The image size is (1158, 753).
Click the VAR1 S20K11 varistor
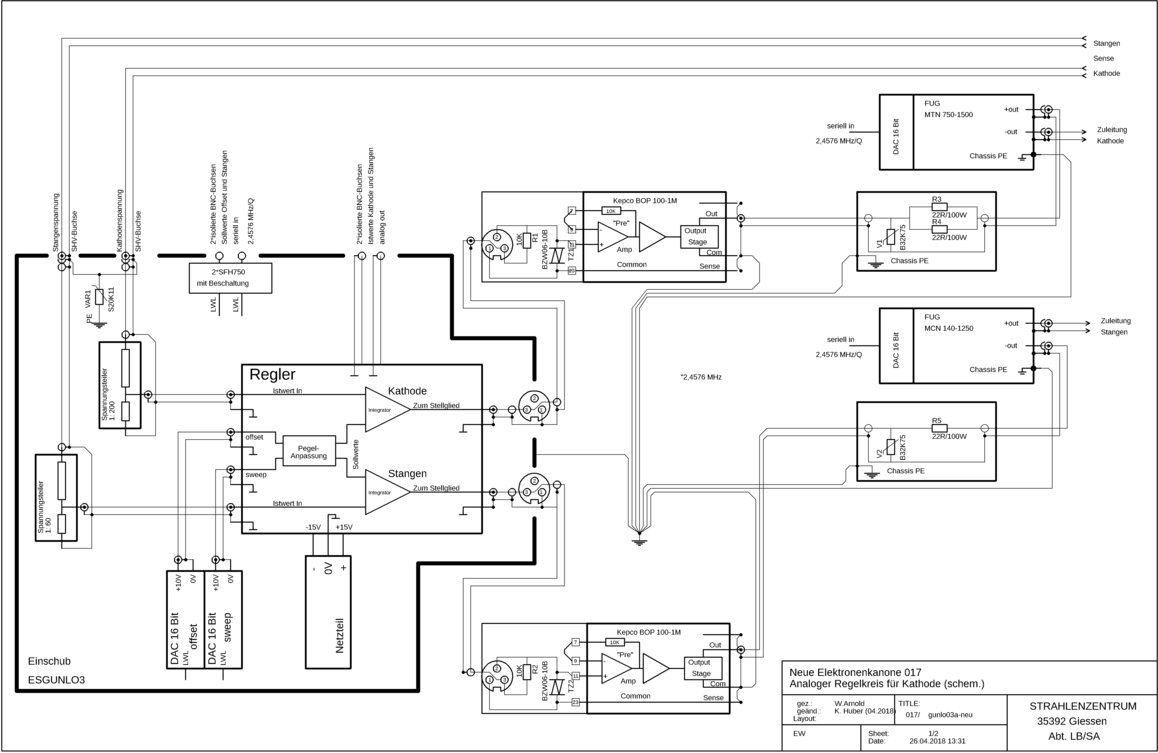(98, 298)
